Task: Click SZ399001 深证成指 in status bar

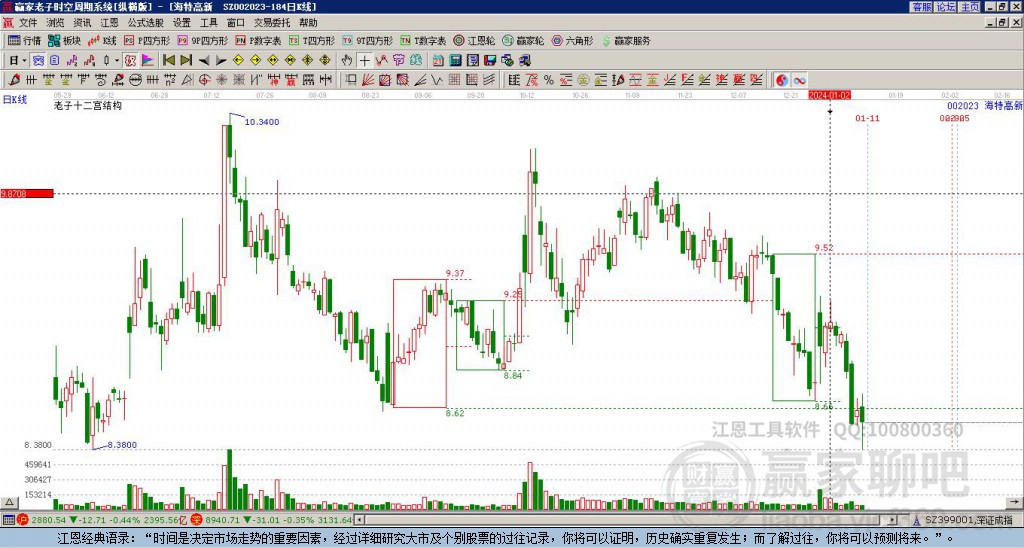Action: (969, 520)
